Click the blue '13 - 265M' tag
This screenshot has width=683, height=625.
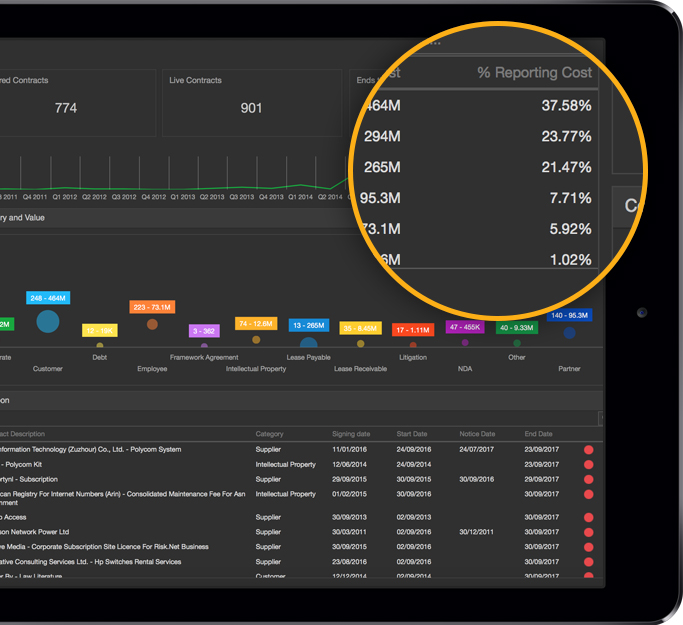309,325
